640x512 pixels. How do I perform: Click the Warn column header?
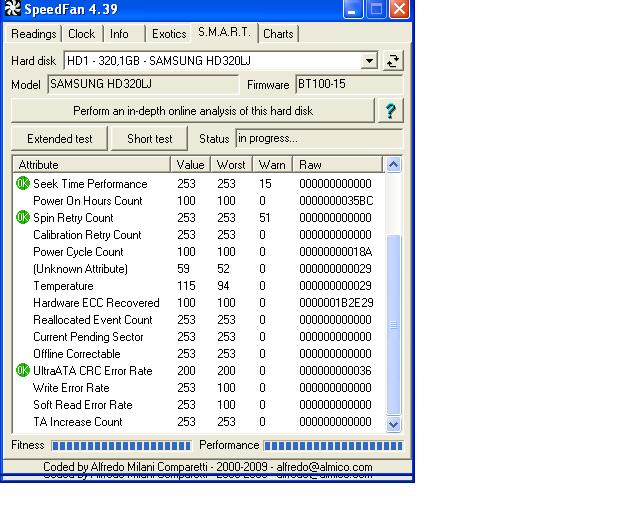click(272, 165)
